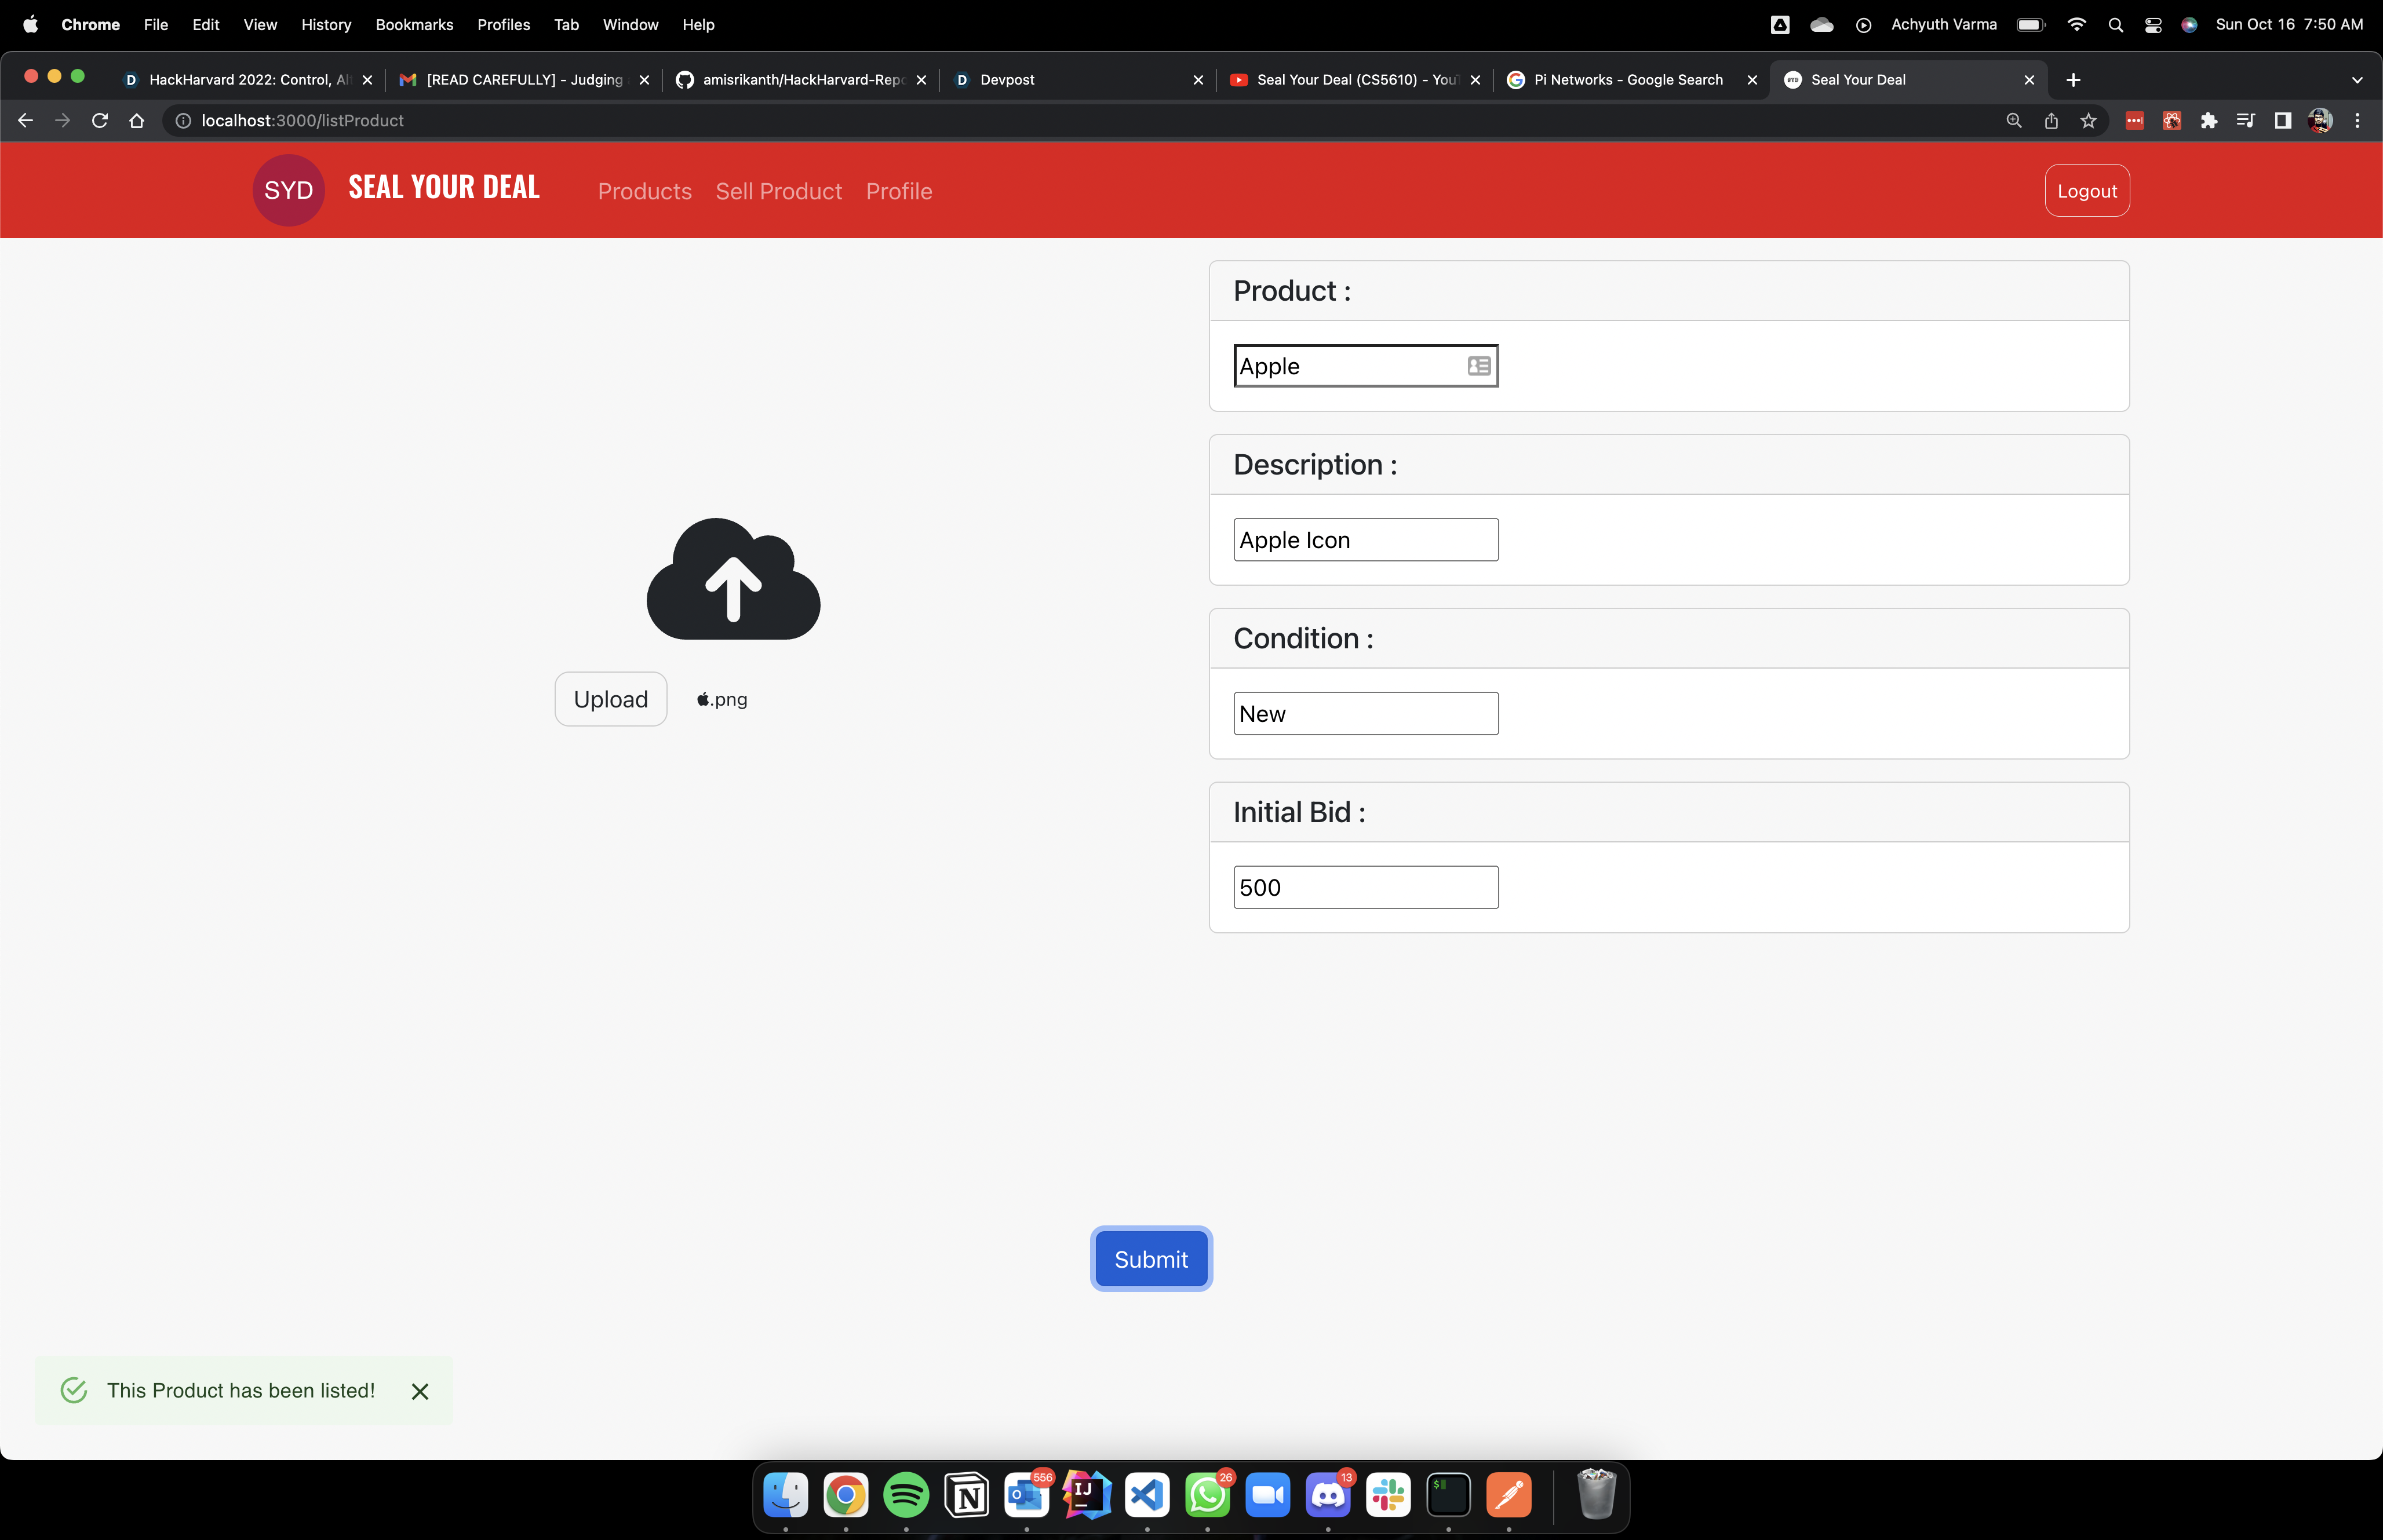Click the Upload button
This screenshot has width=2383, height=1540.
click(x=610, y=699)
